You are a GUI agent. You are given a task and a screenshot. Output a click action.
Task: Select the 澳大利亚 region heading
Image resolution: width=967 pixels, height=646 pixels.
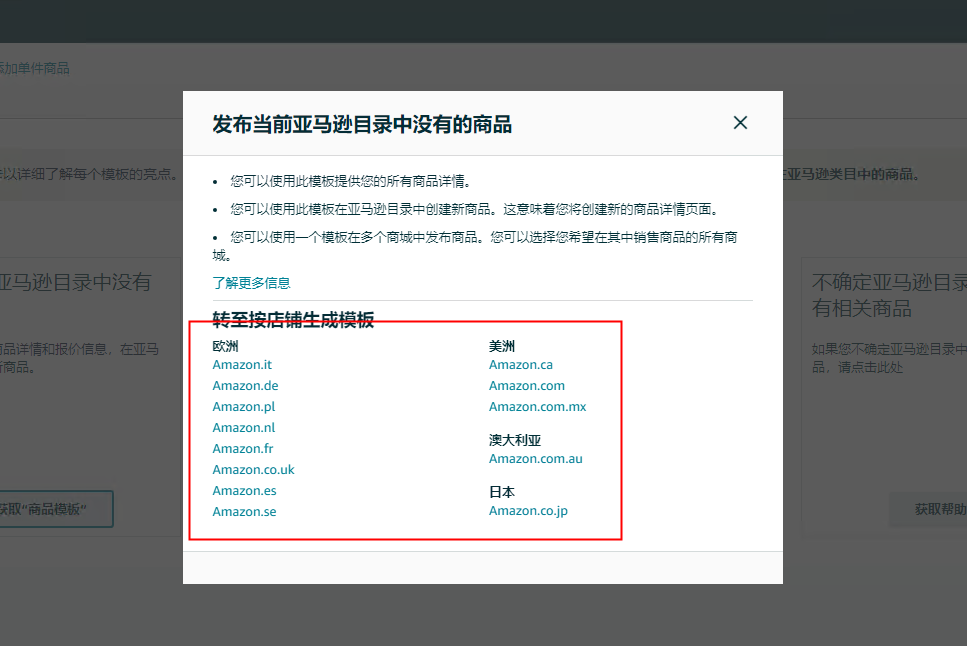coord(514,440)
